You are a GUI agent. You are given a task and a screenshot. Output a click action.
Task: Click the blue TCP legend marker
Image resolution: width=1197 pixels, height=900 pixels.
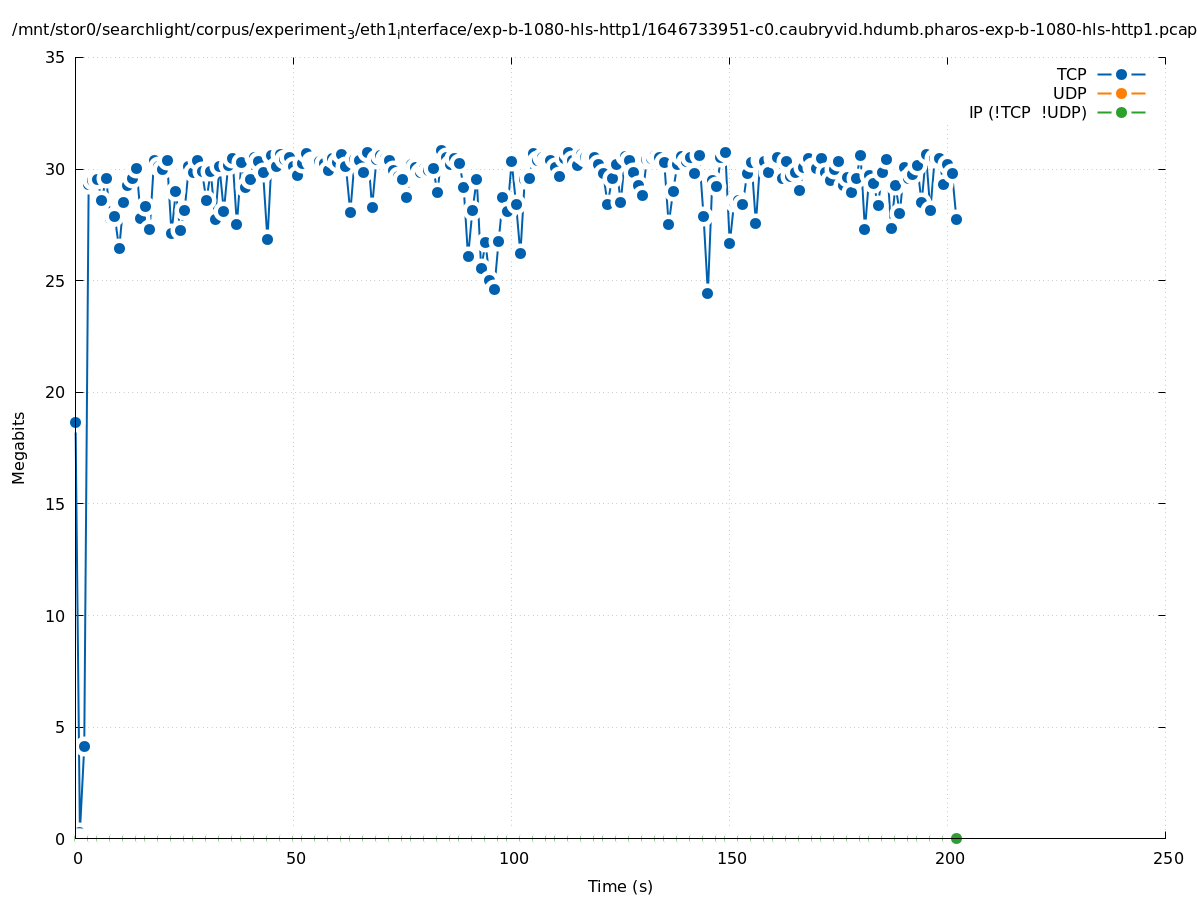(x=1121, y=74)
